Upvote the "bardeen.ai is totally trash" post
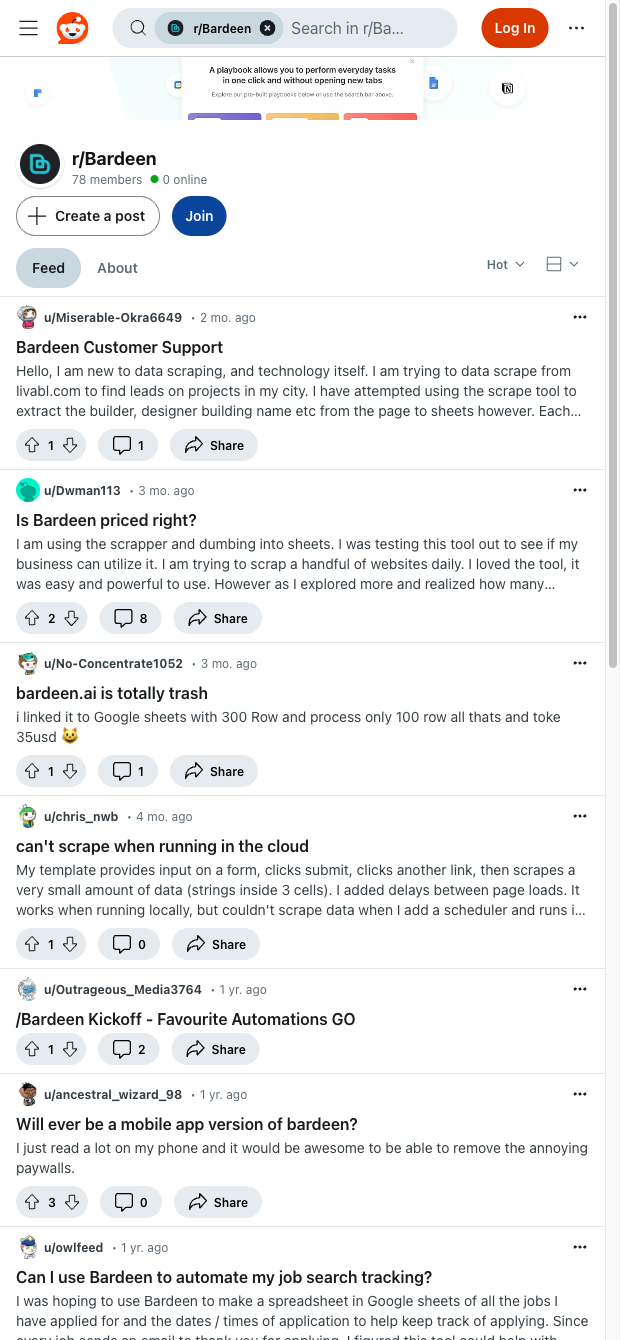This screenshot has width=620, height=1340. (32, 771)
